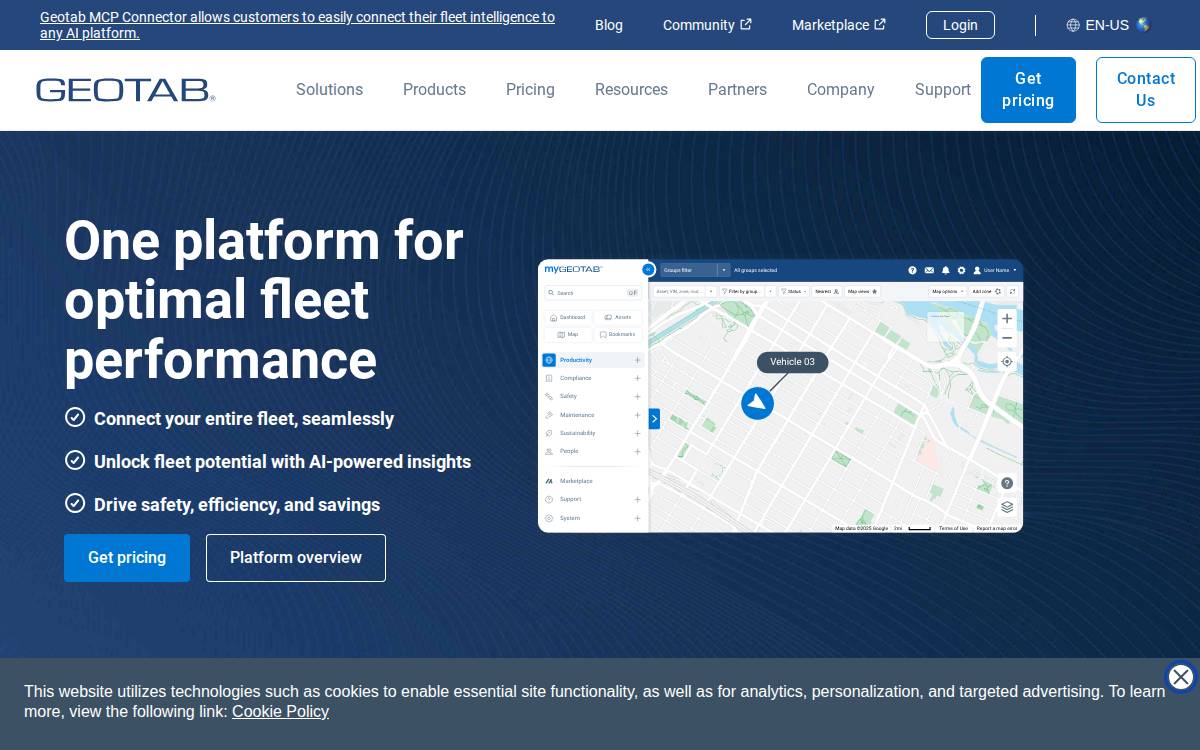Open the Map options dropdown
This screenshot has height=750, width=1200.
947,291
